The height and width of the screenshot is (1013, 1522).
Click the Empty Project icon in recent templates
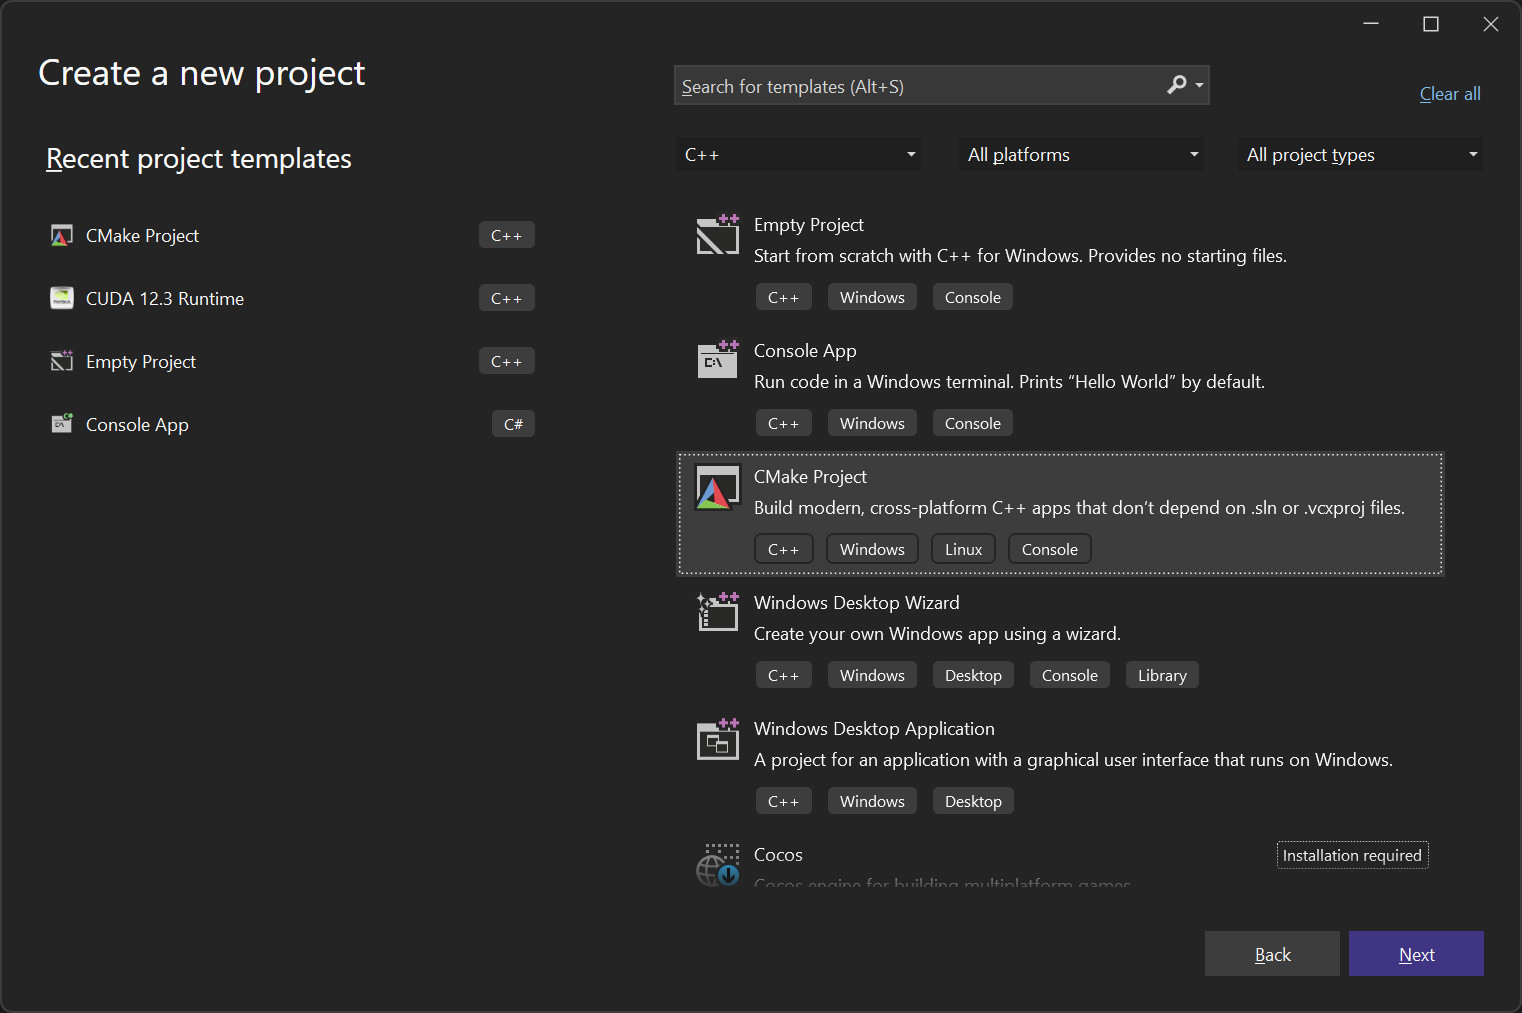tap(62, 361)
